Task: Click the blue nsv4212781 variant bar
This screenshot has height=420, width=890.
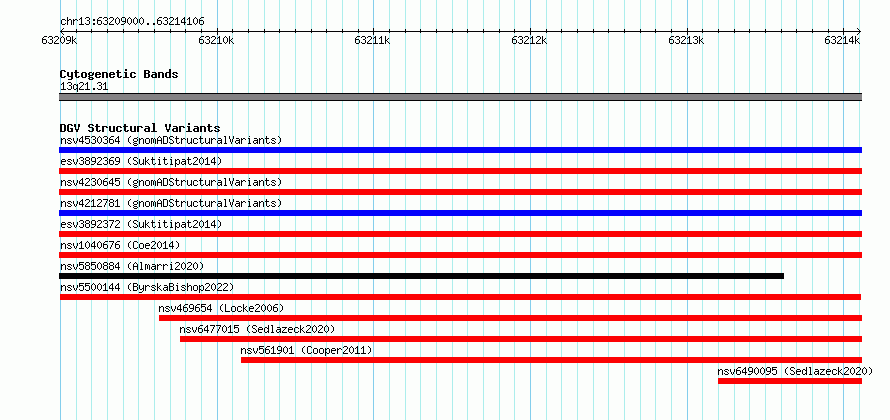Action: coord(460,213)
